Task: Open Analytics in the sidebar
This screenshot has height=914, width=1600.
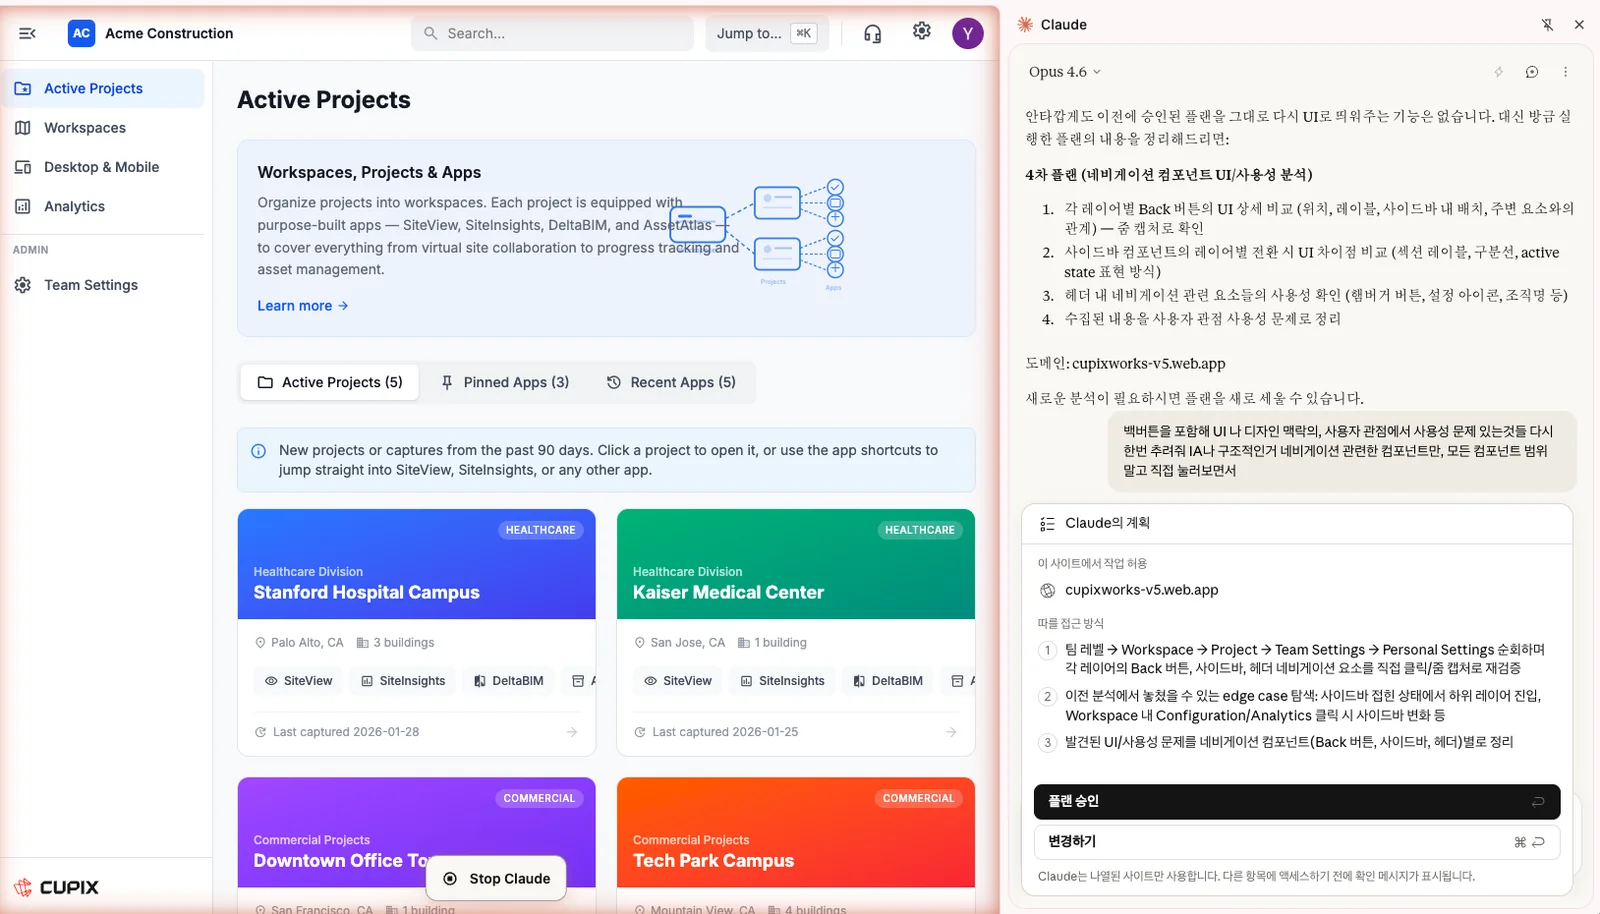Action: point(104,206)
